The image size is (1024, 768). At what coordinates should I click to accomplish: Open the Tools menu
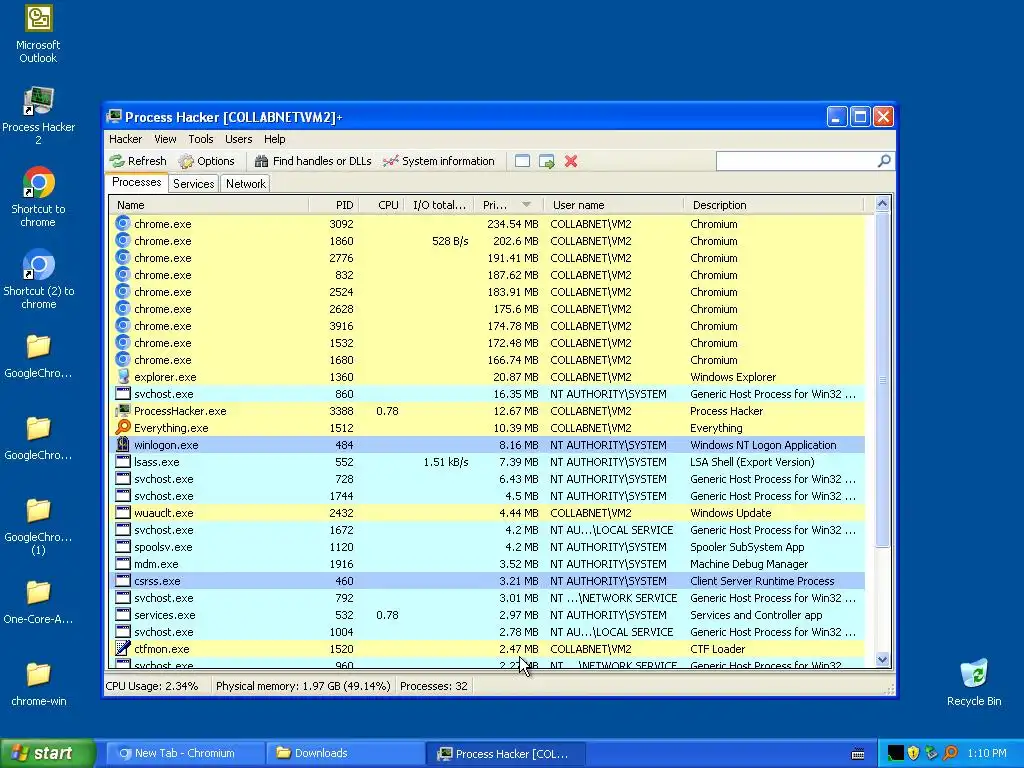(x=200, y=139)
